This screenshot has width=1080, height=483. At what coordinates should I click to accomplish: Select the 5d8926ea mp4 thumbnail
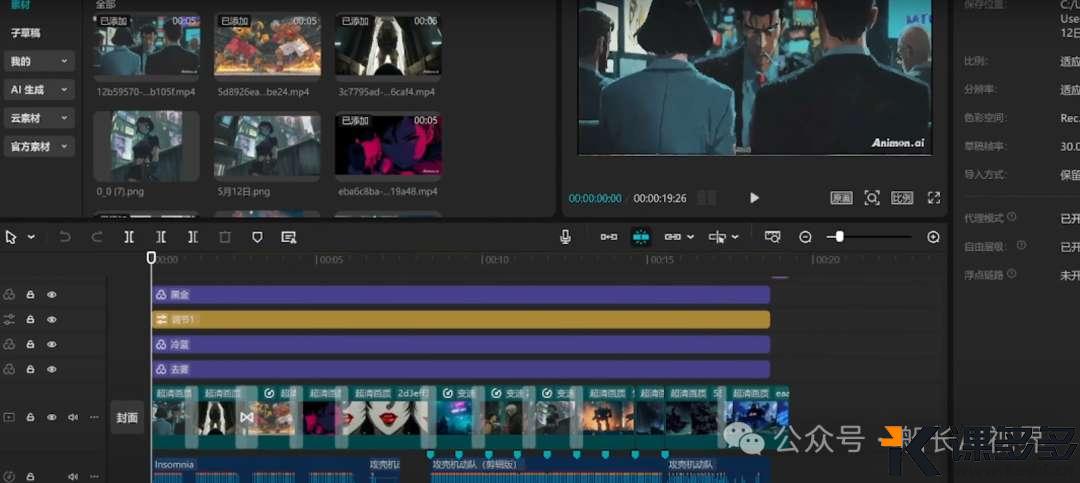tap(267, 46)
